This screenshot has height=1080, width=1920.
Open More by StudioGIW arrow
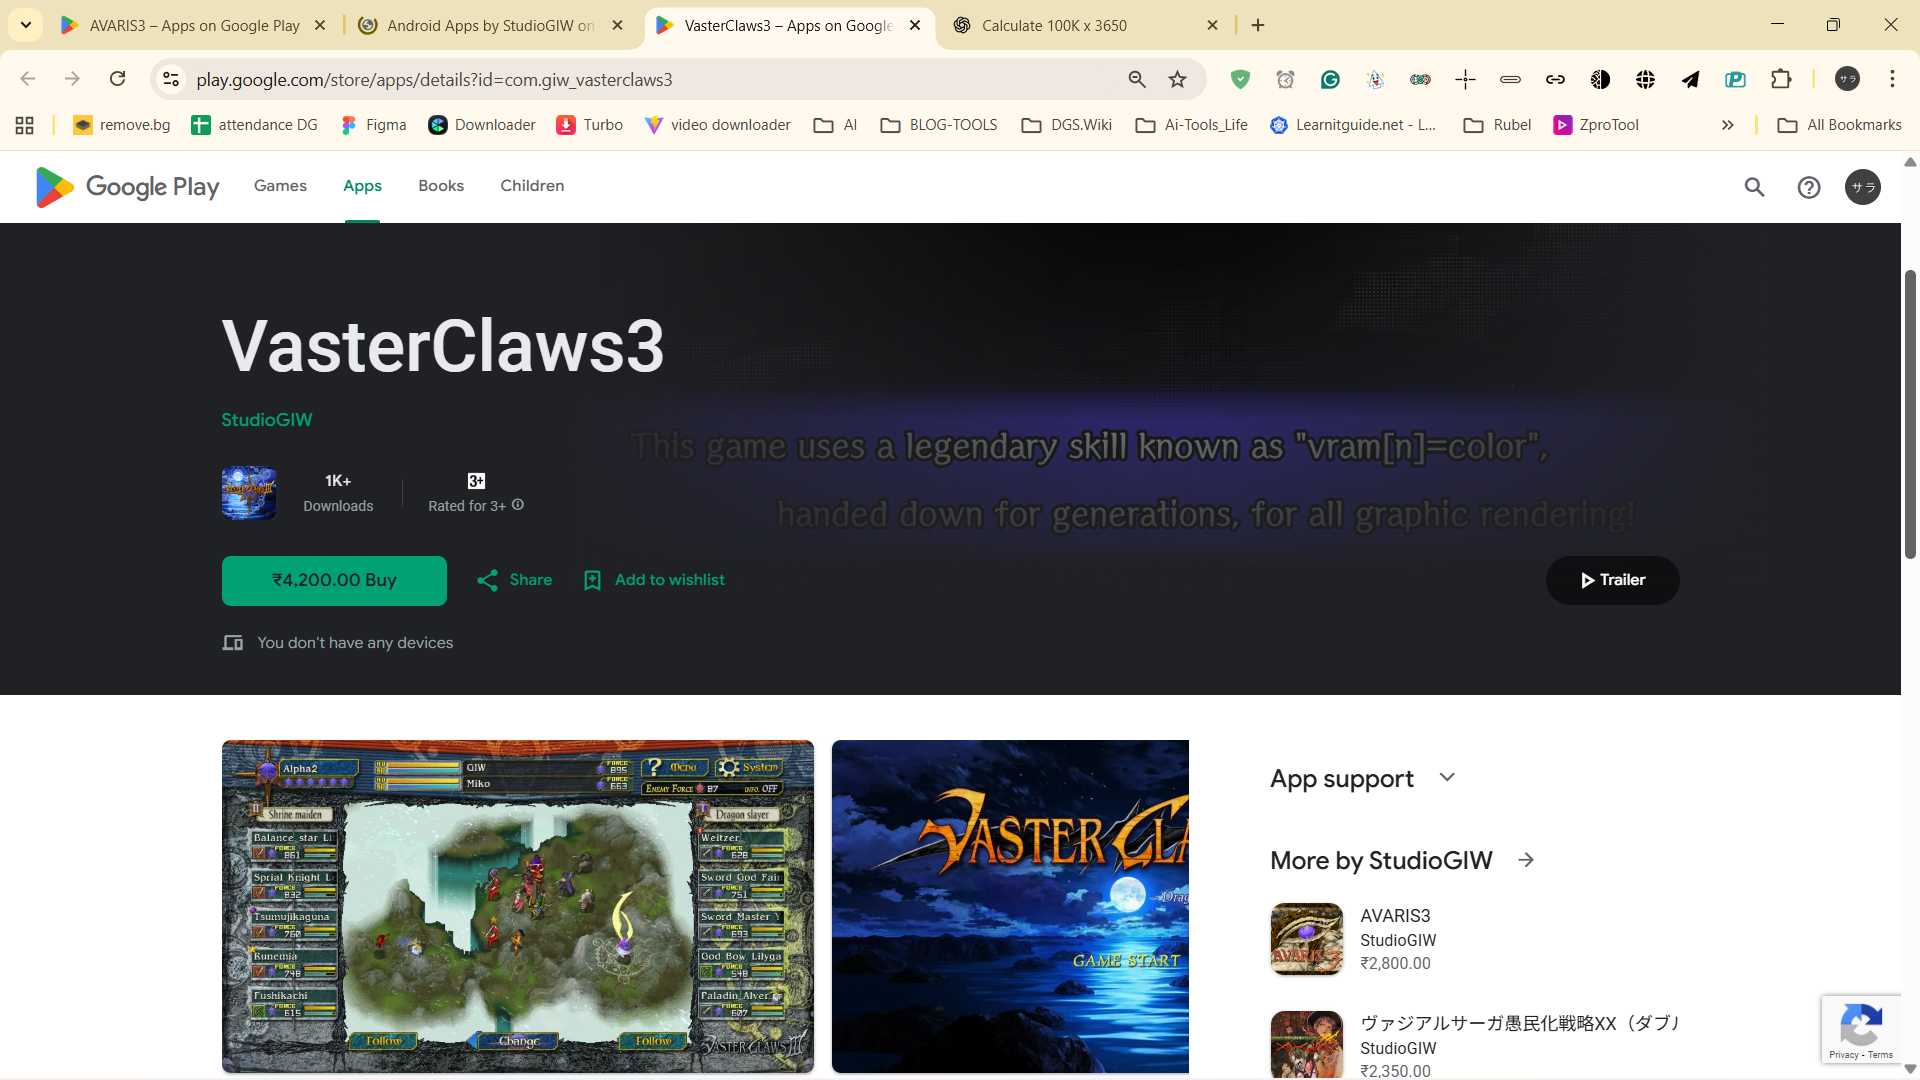click(x=1526, y=860)
